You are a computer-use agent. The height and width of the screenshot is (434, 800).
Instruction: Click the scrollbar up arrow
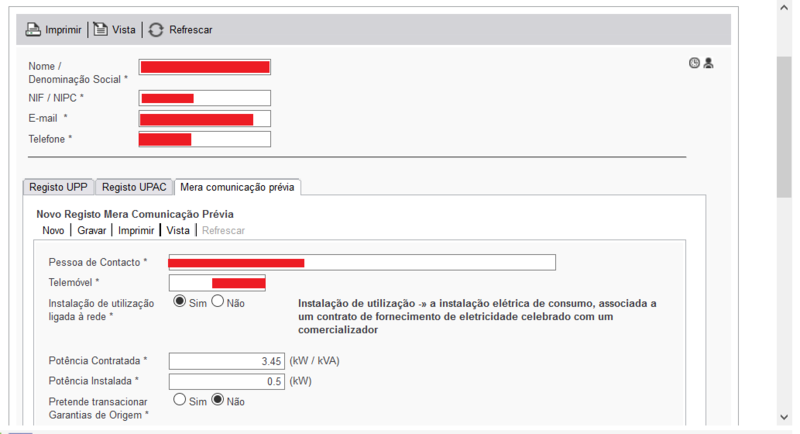point(784,7)
